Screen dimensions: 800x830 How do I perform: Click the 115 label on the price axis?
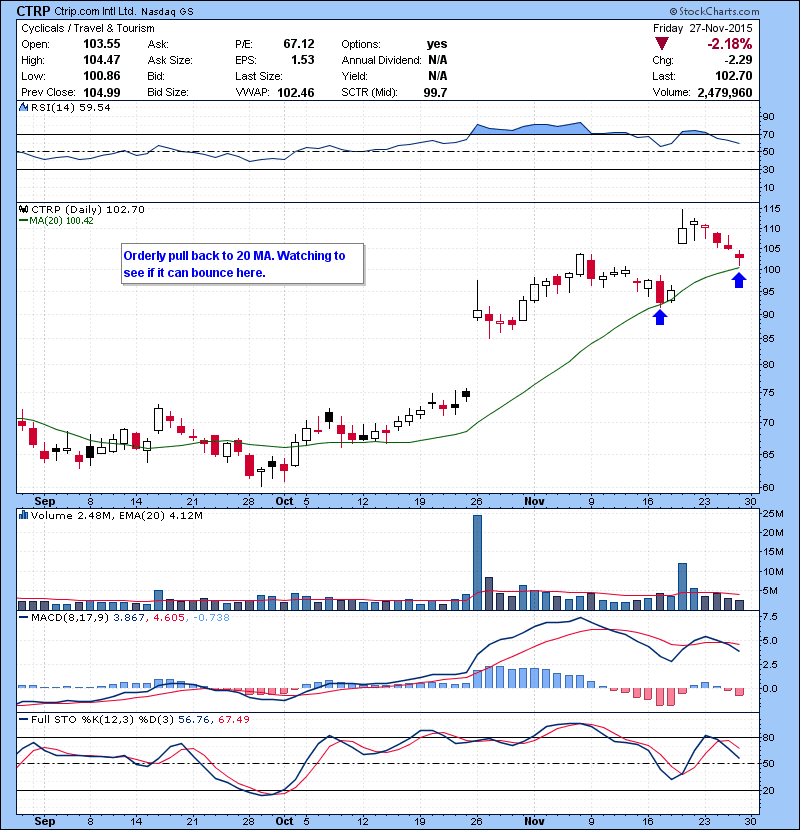[x=771, y=209]
